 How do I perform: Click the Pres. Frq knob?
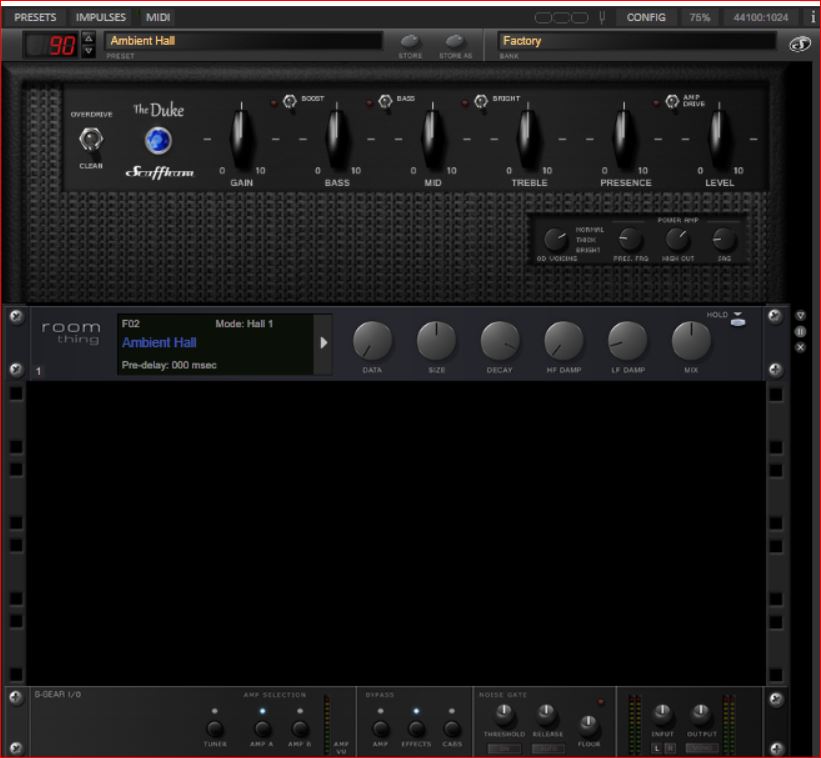coord(630,240)
